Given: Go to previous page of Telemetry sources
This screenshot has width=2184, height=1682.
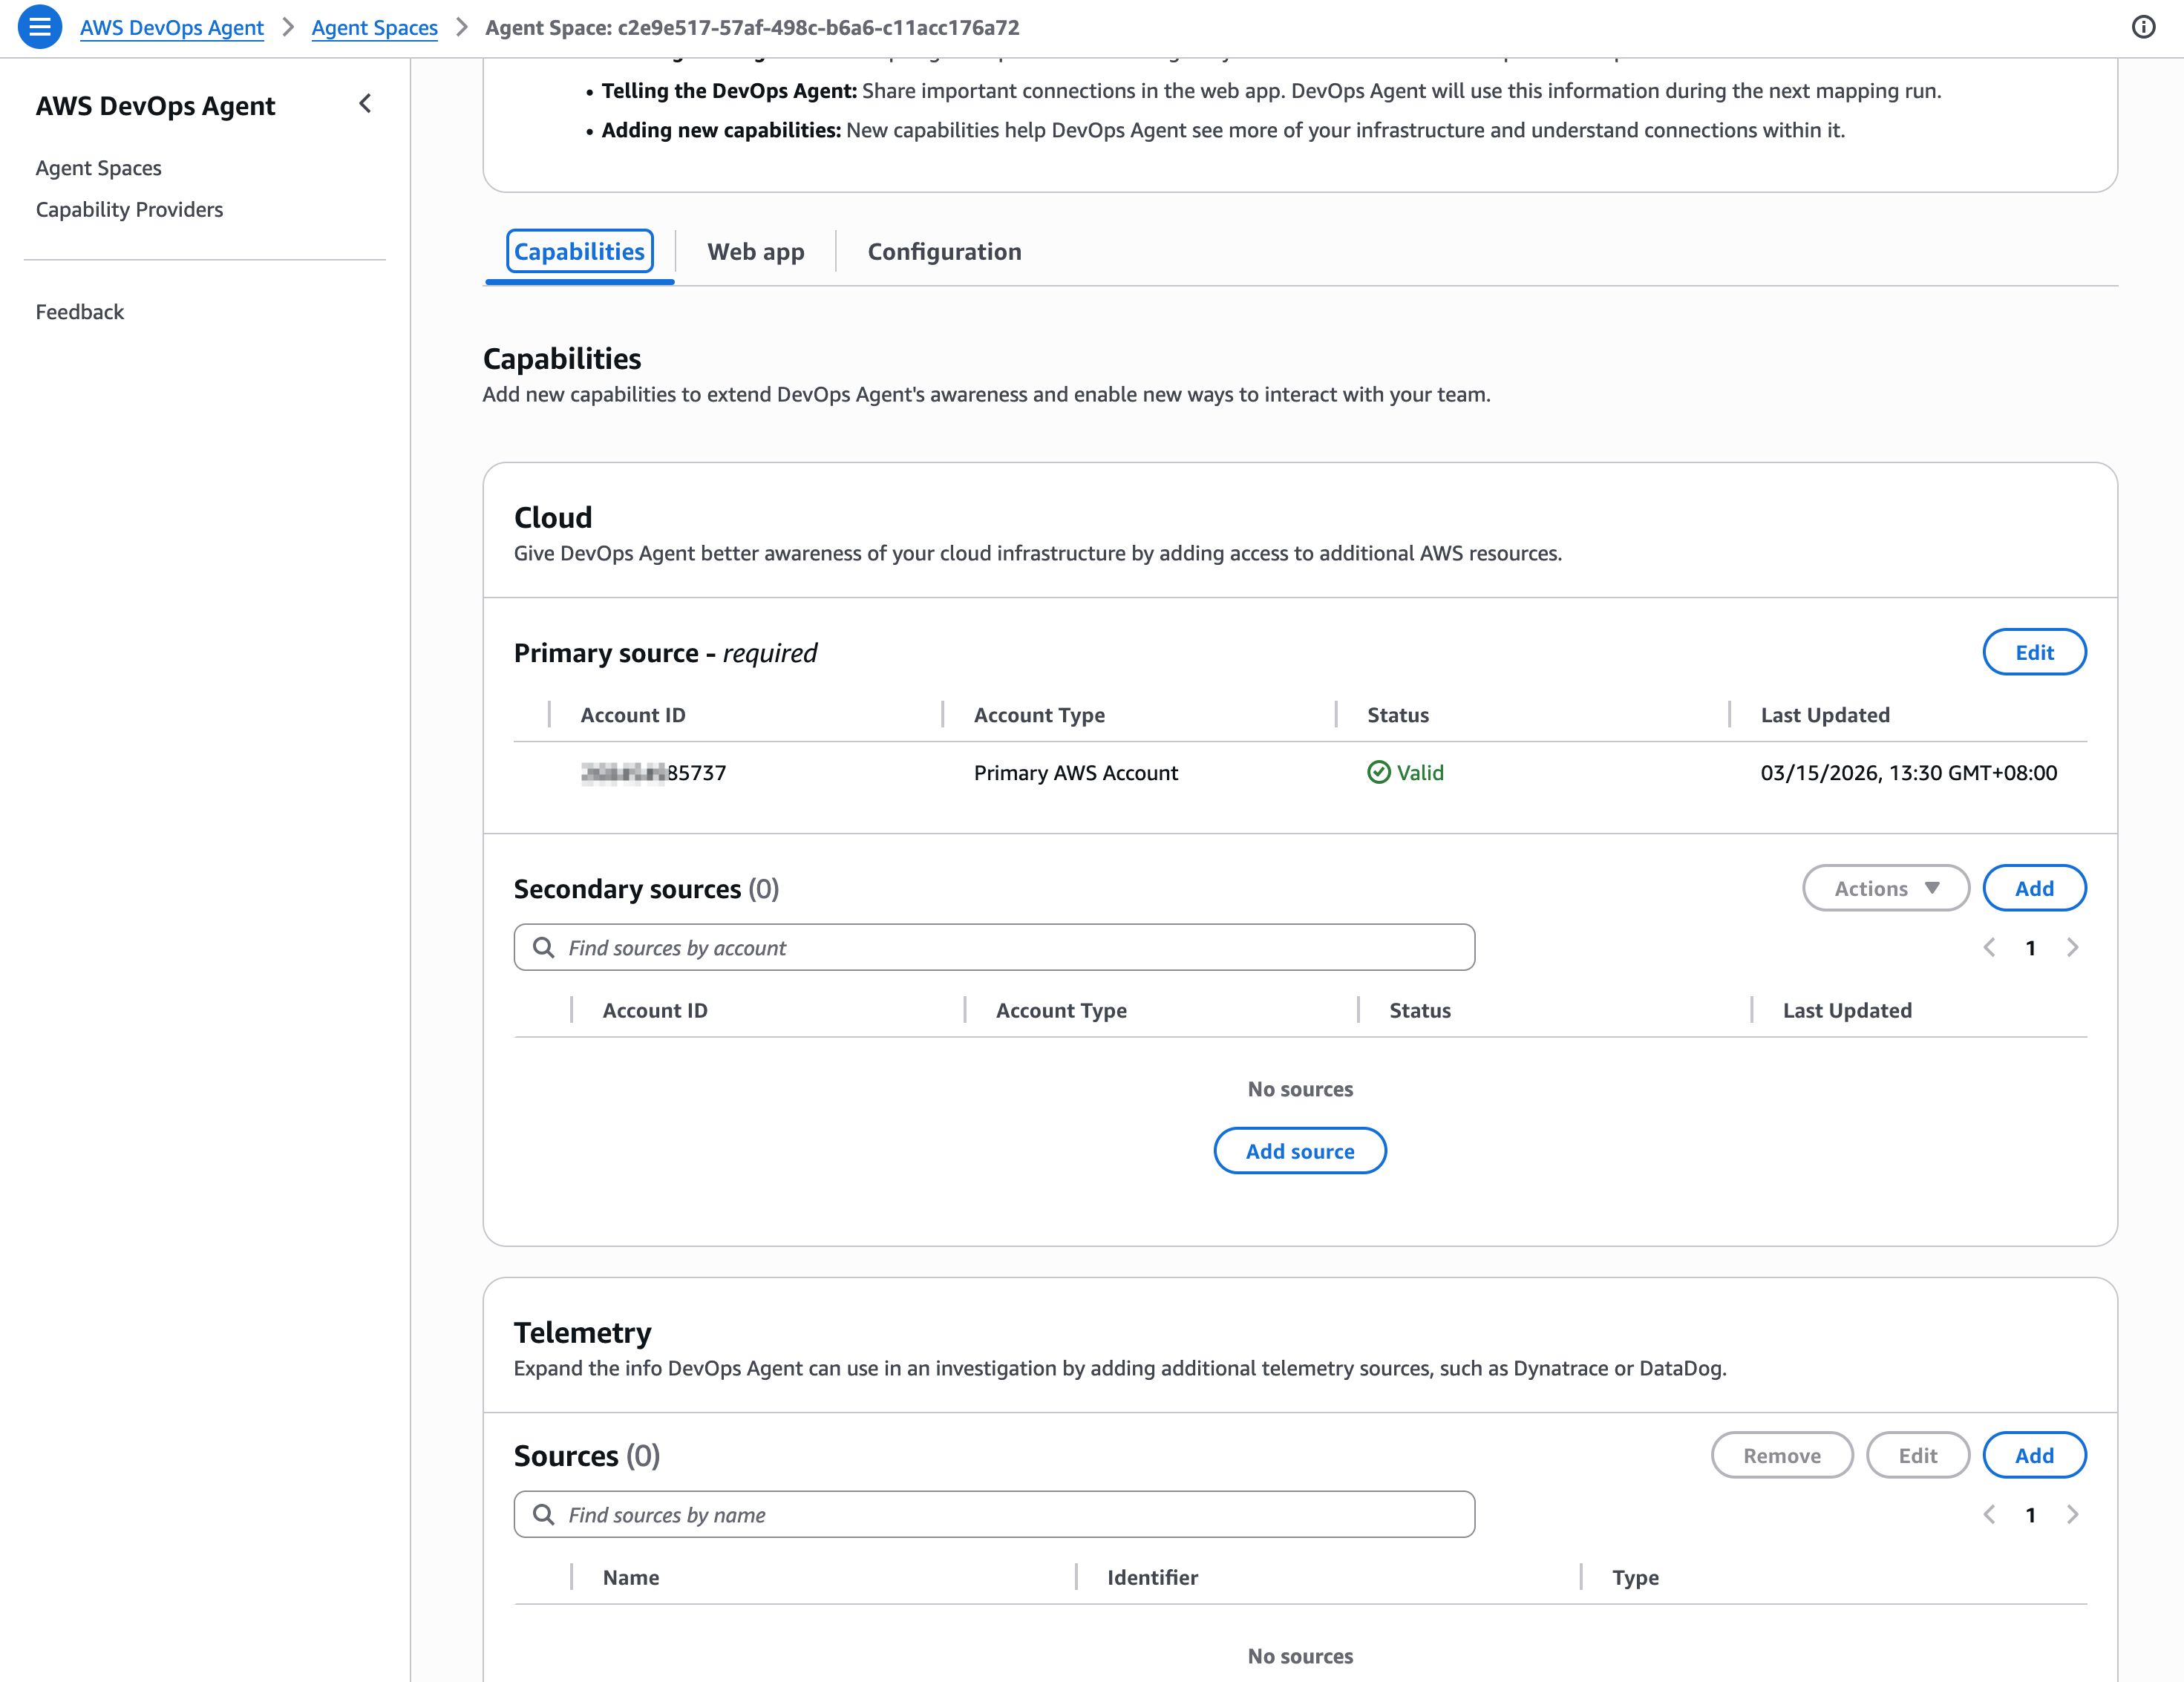Looking at the screenshot, I should point(1989,1515).
